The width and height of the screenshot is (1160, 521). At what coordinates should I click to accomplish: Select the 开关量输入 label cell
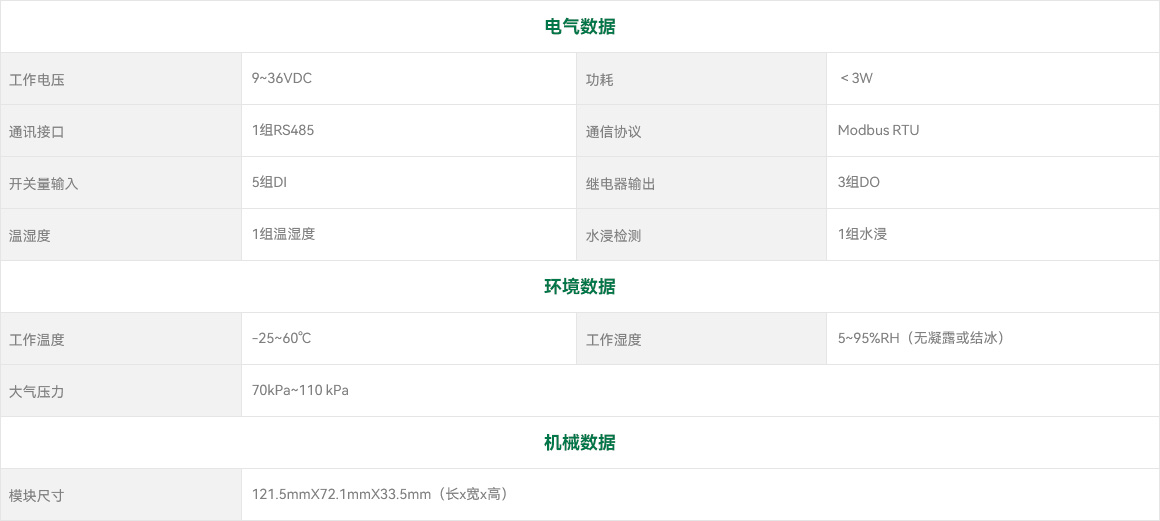click(44, 184)
